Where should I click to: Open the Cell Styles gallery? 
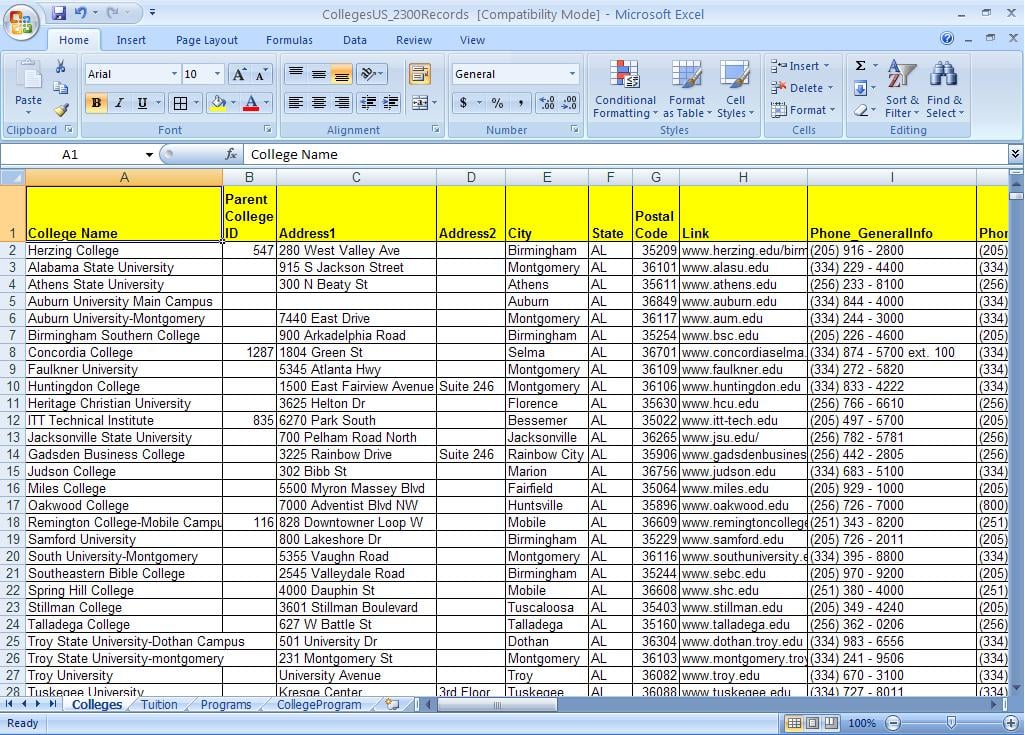tap(736, 90)
